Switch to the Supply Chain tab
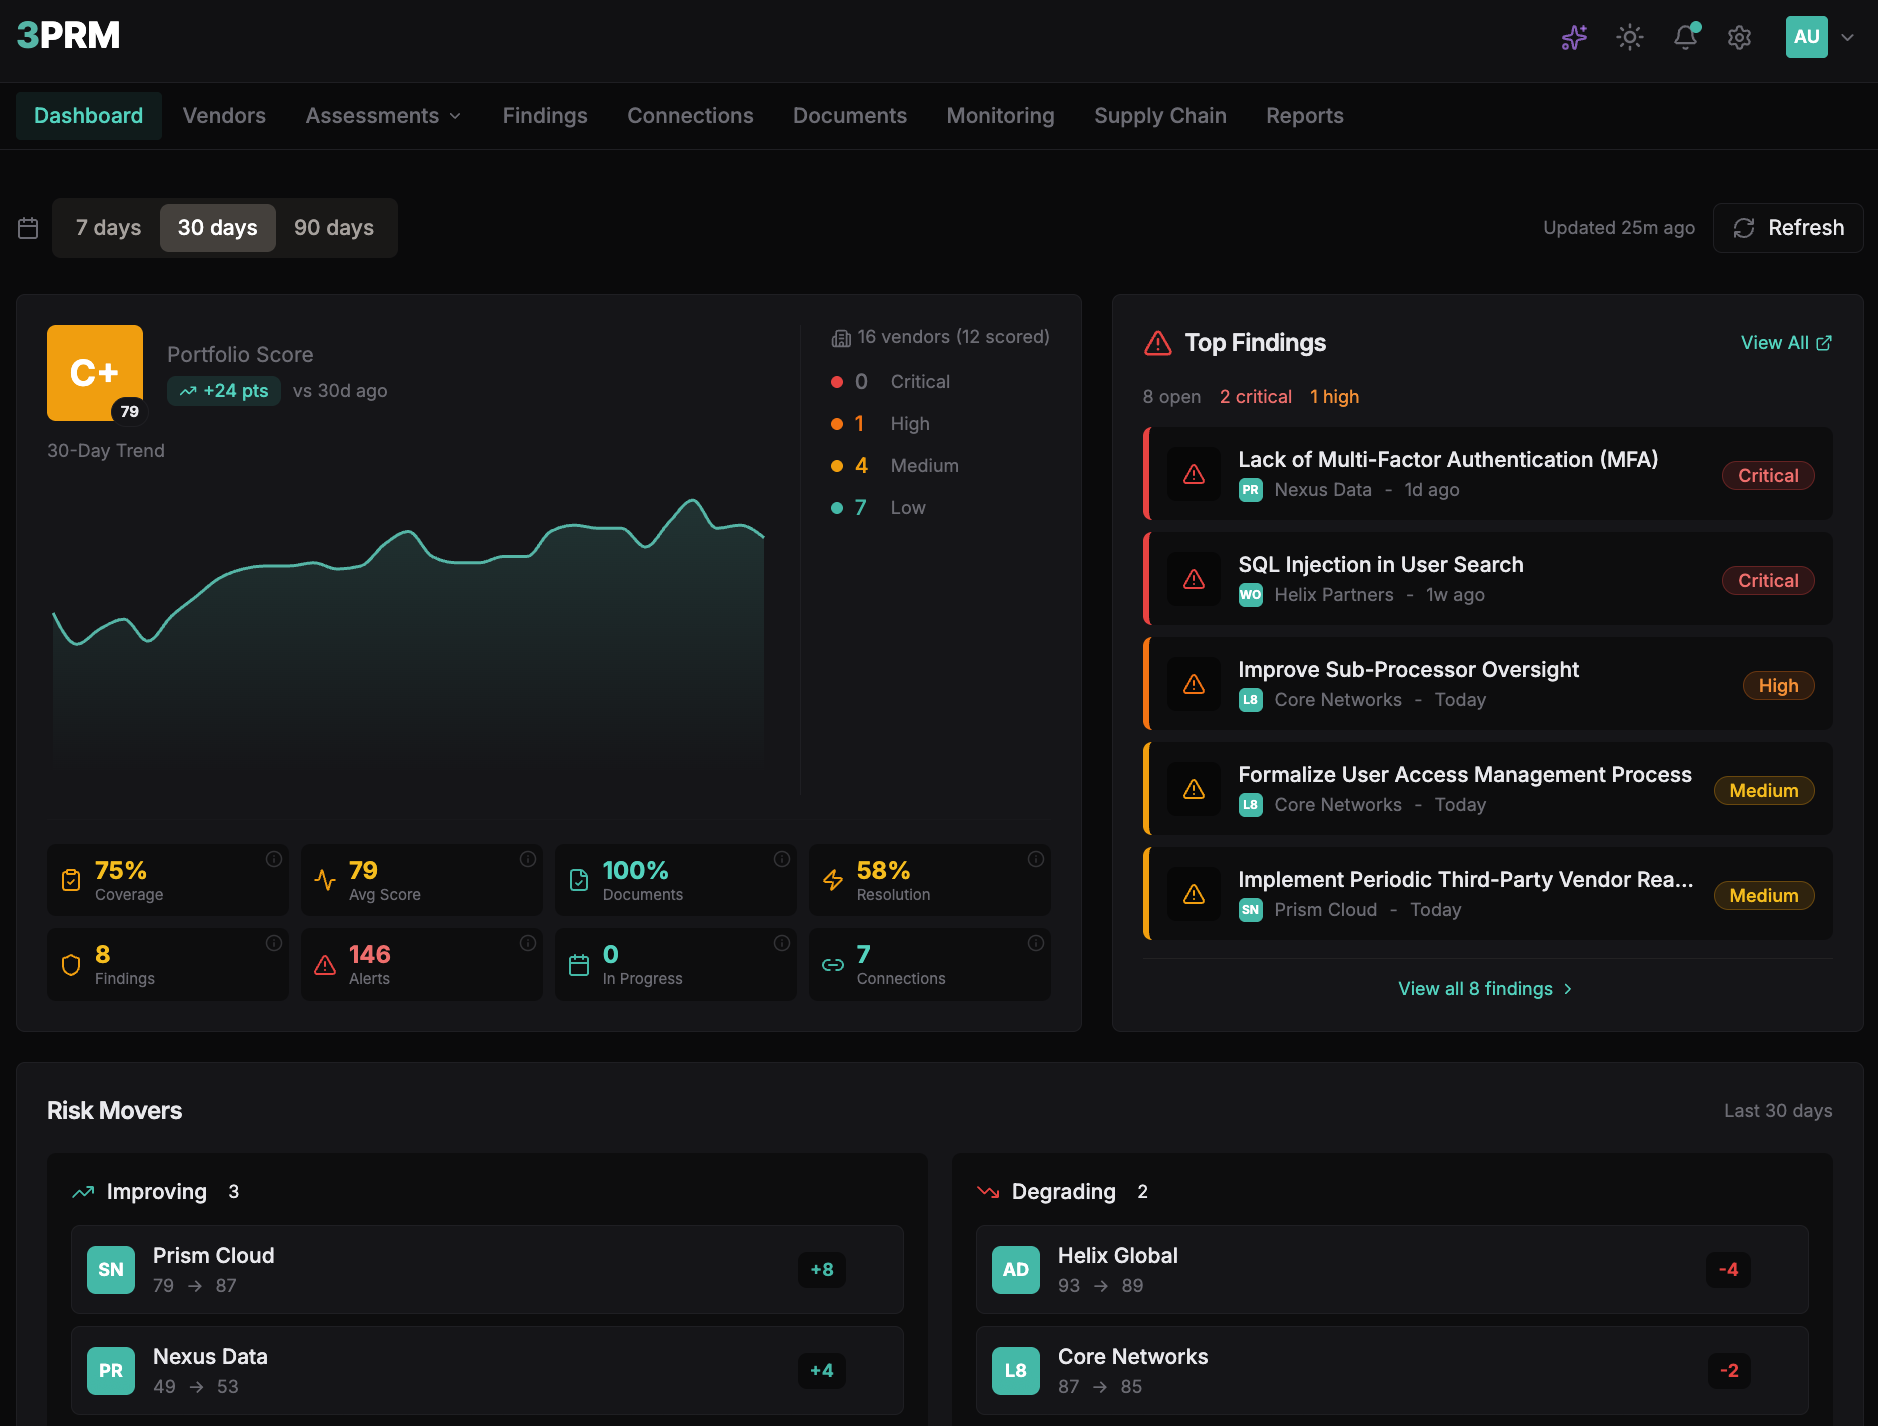This screenshot has height=1426, width=1878. tap(1160, 115)
